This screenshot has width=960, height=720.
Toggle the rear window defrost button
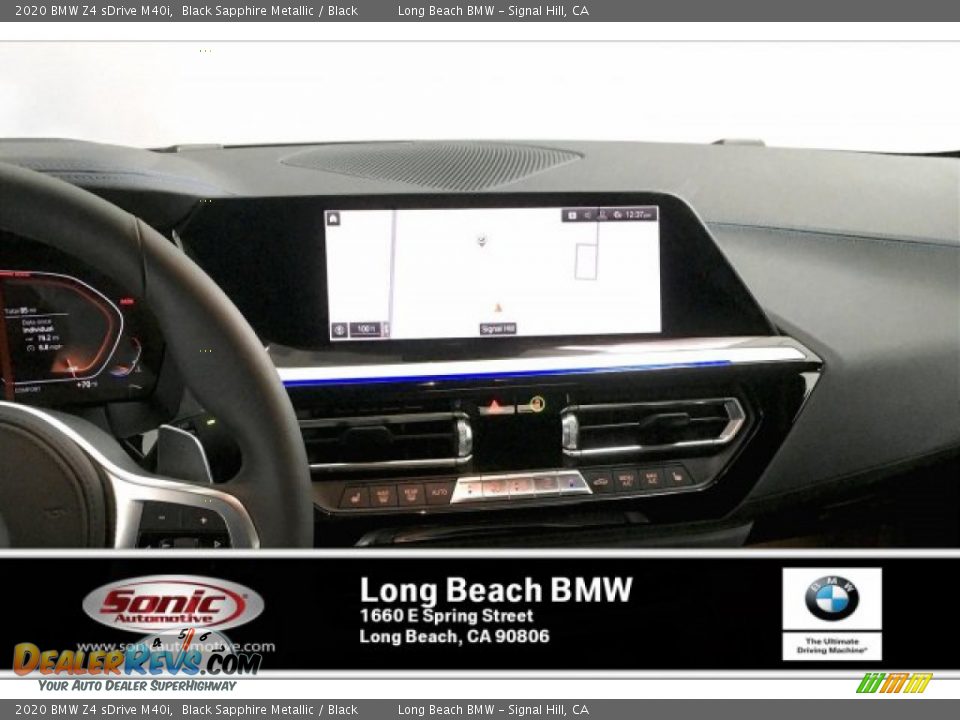point(411,494)
